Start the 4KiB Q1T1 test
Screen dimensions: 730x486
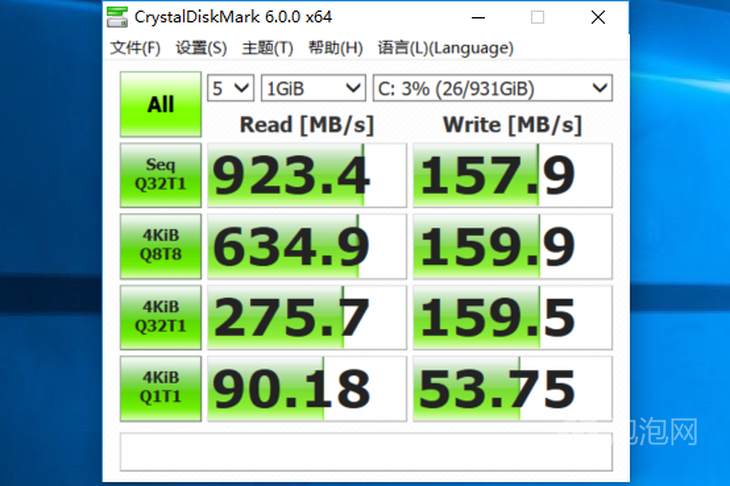point(161,389)
